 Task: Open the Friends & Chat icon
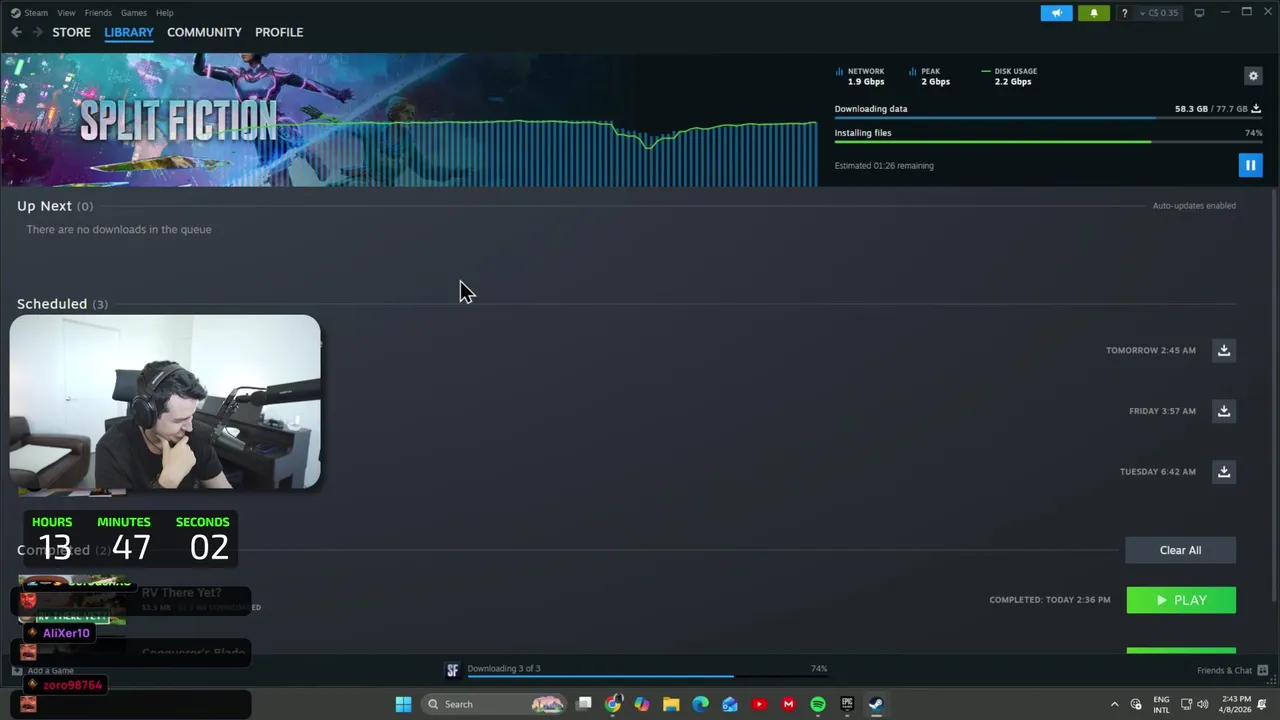point(1262,670)
